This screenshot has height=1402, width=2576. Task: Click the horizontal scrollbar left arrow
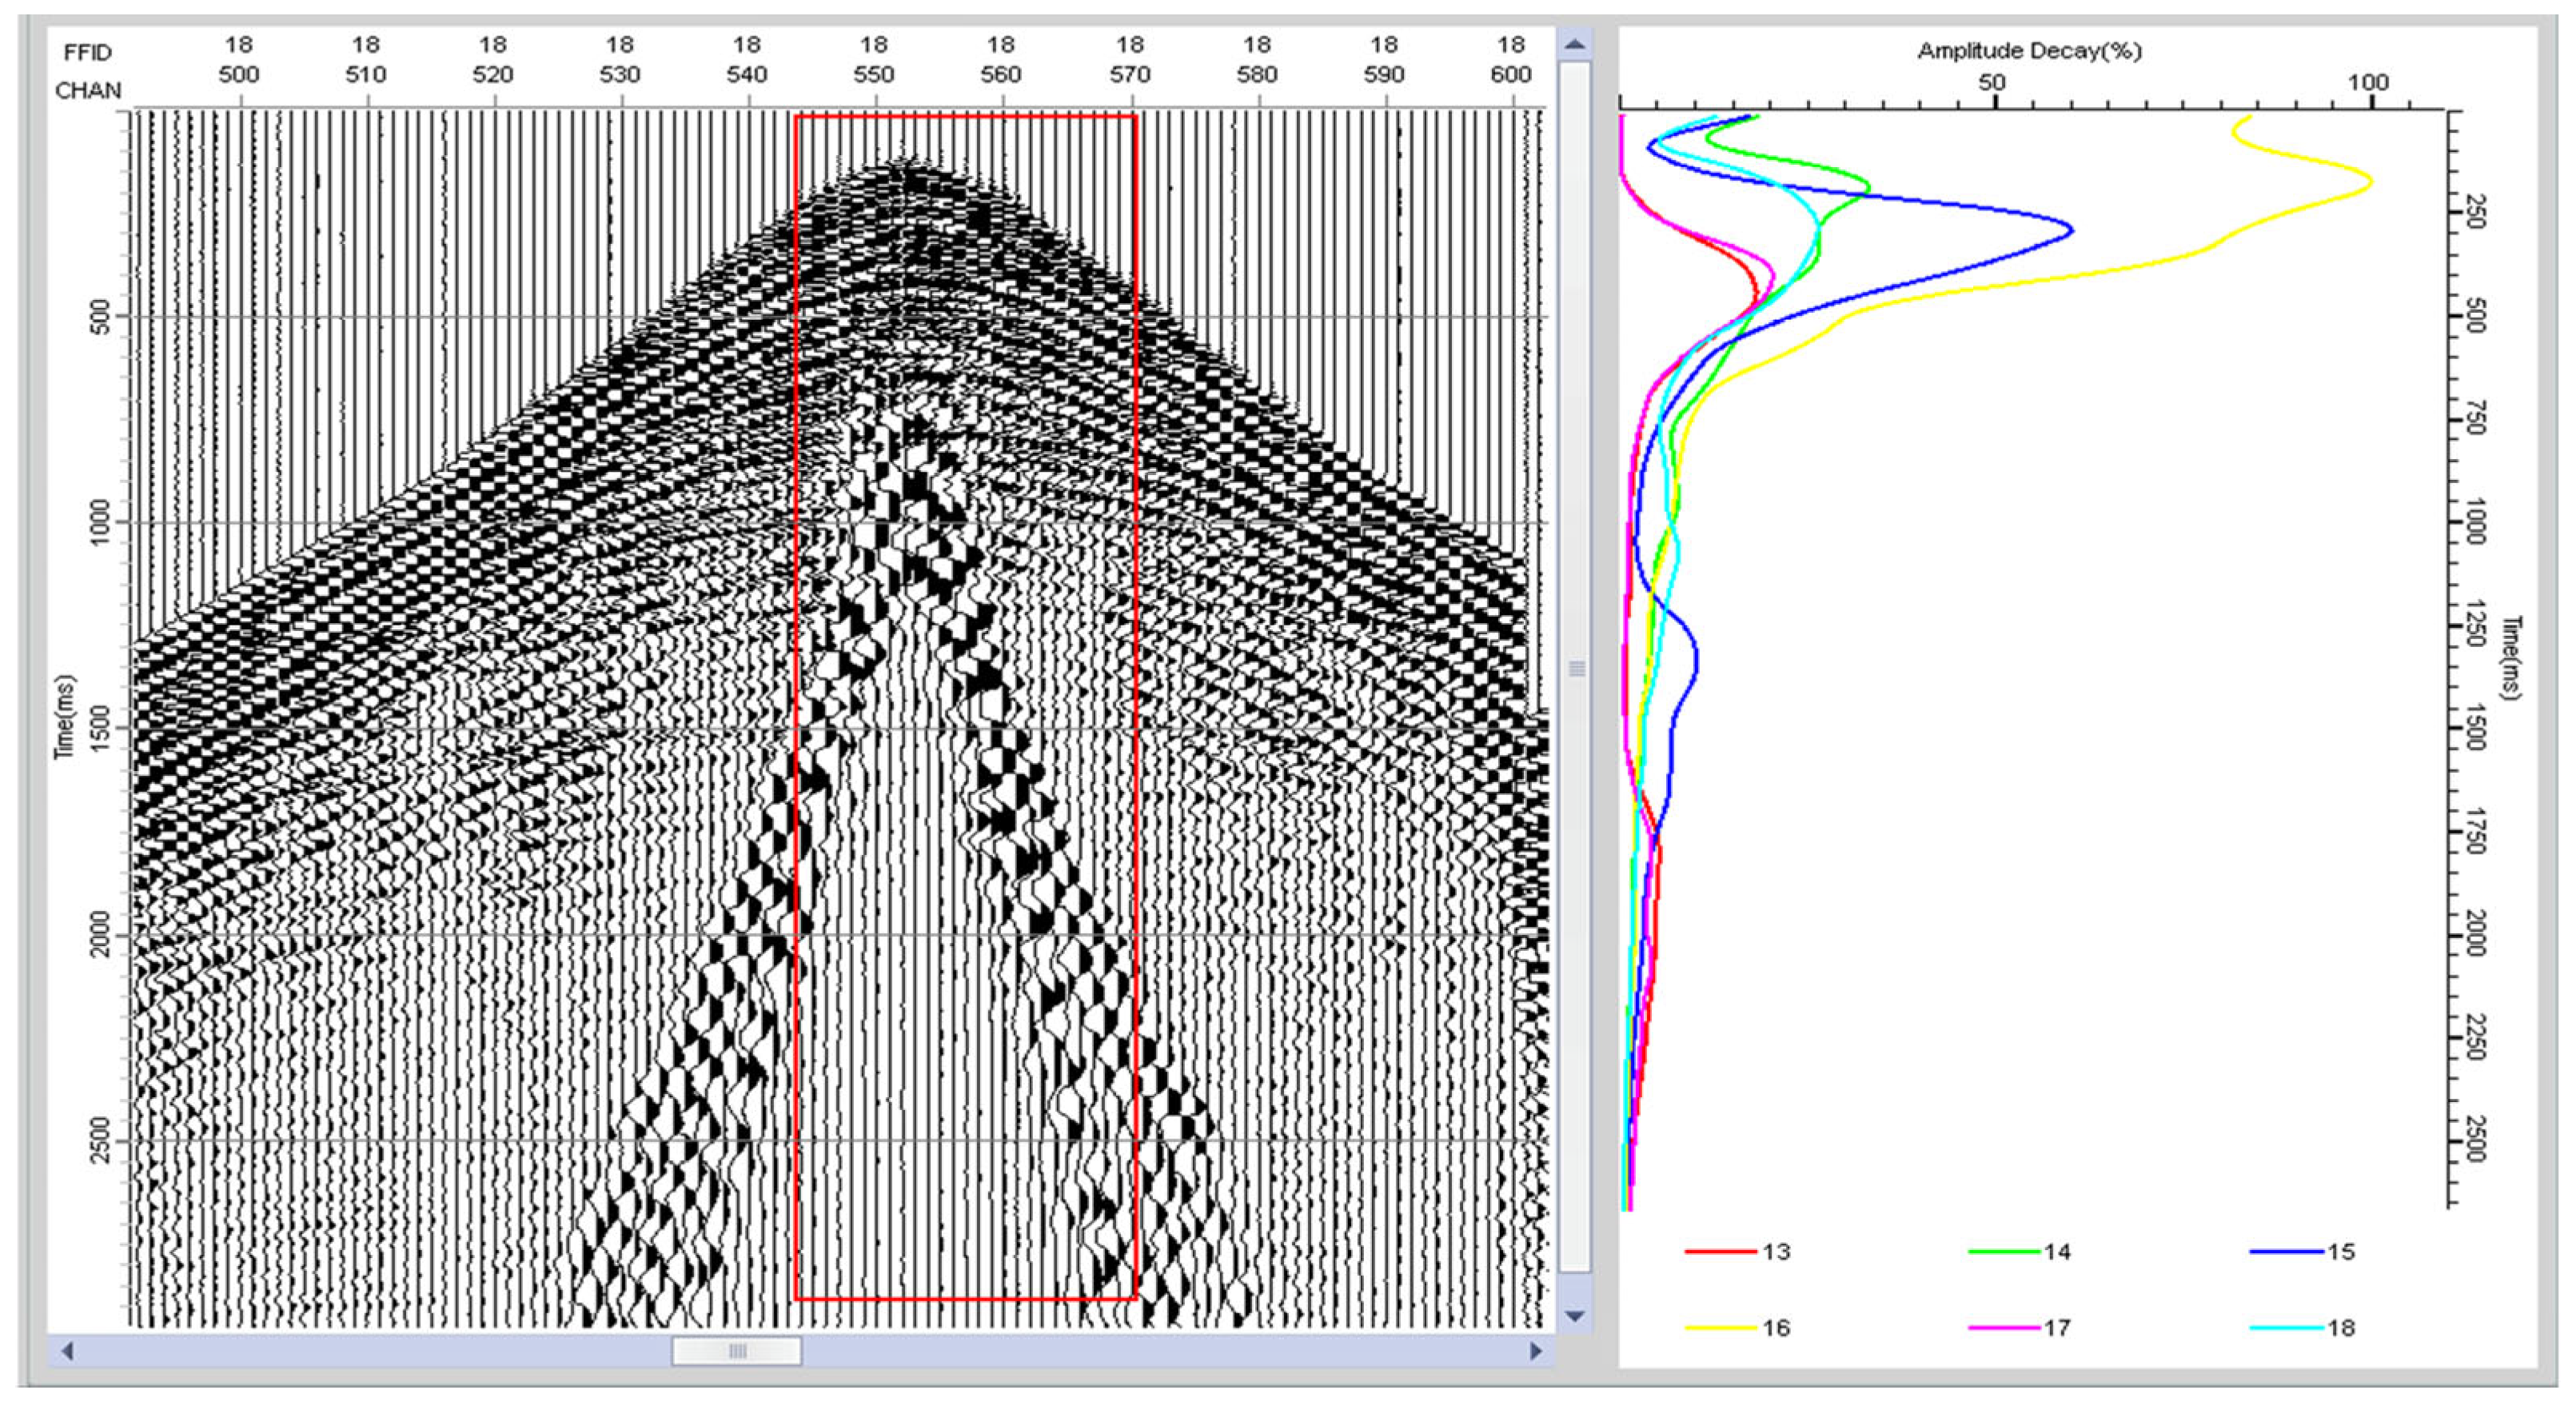[x=67, y=1352]
